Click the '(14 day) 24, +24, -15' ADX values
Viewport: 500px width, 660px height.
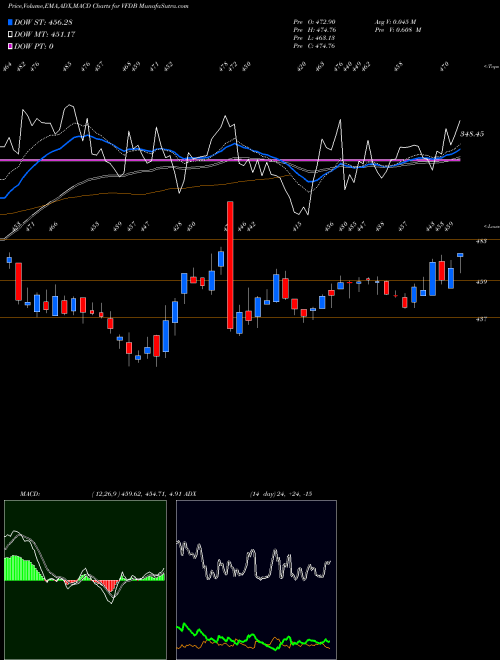281,494
